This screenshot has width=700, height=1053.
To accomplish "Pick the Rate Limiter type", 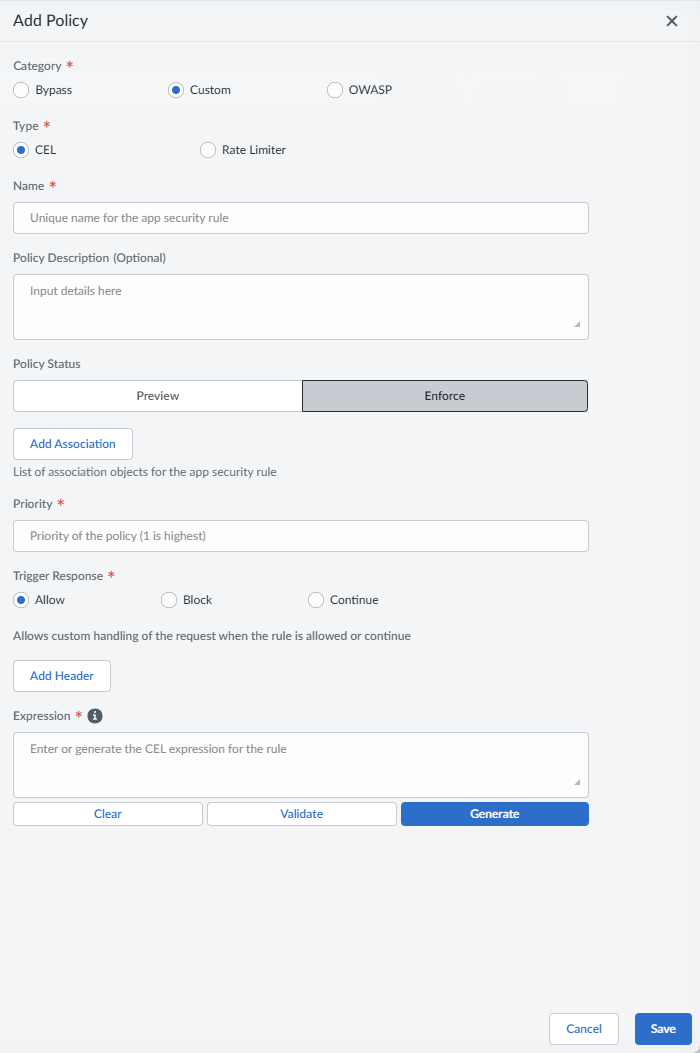I will (x=208, y=150).
